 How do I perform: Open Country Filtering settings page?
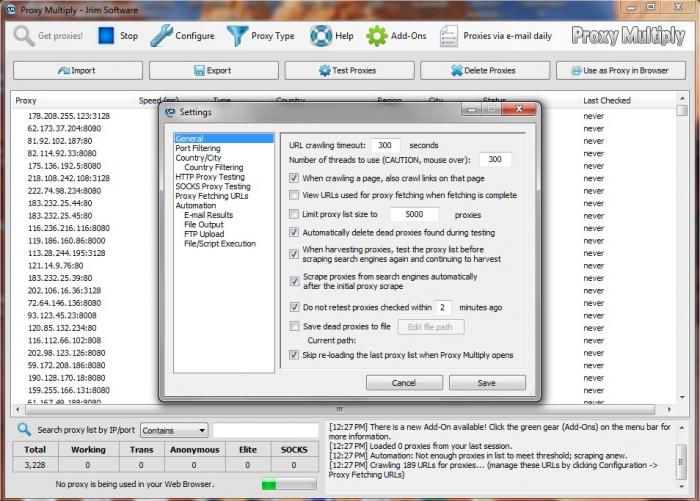pyautogui.click(x=214, y=167)
